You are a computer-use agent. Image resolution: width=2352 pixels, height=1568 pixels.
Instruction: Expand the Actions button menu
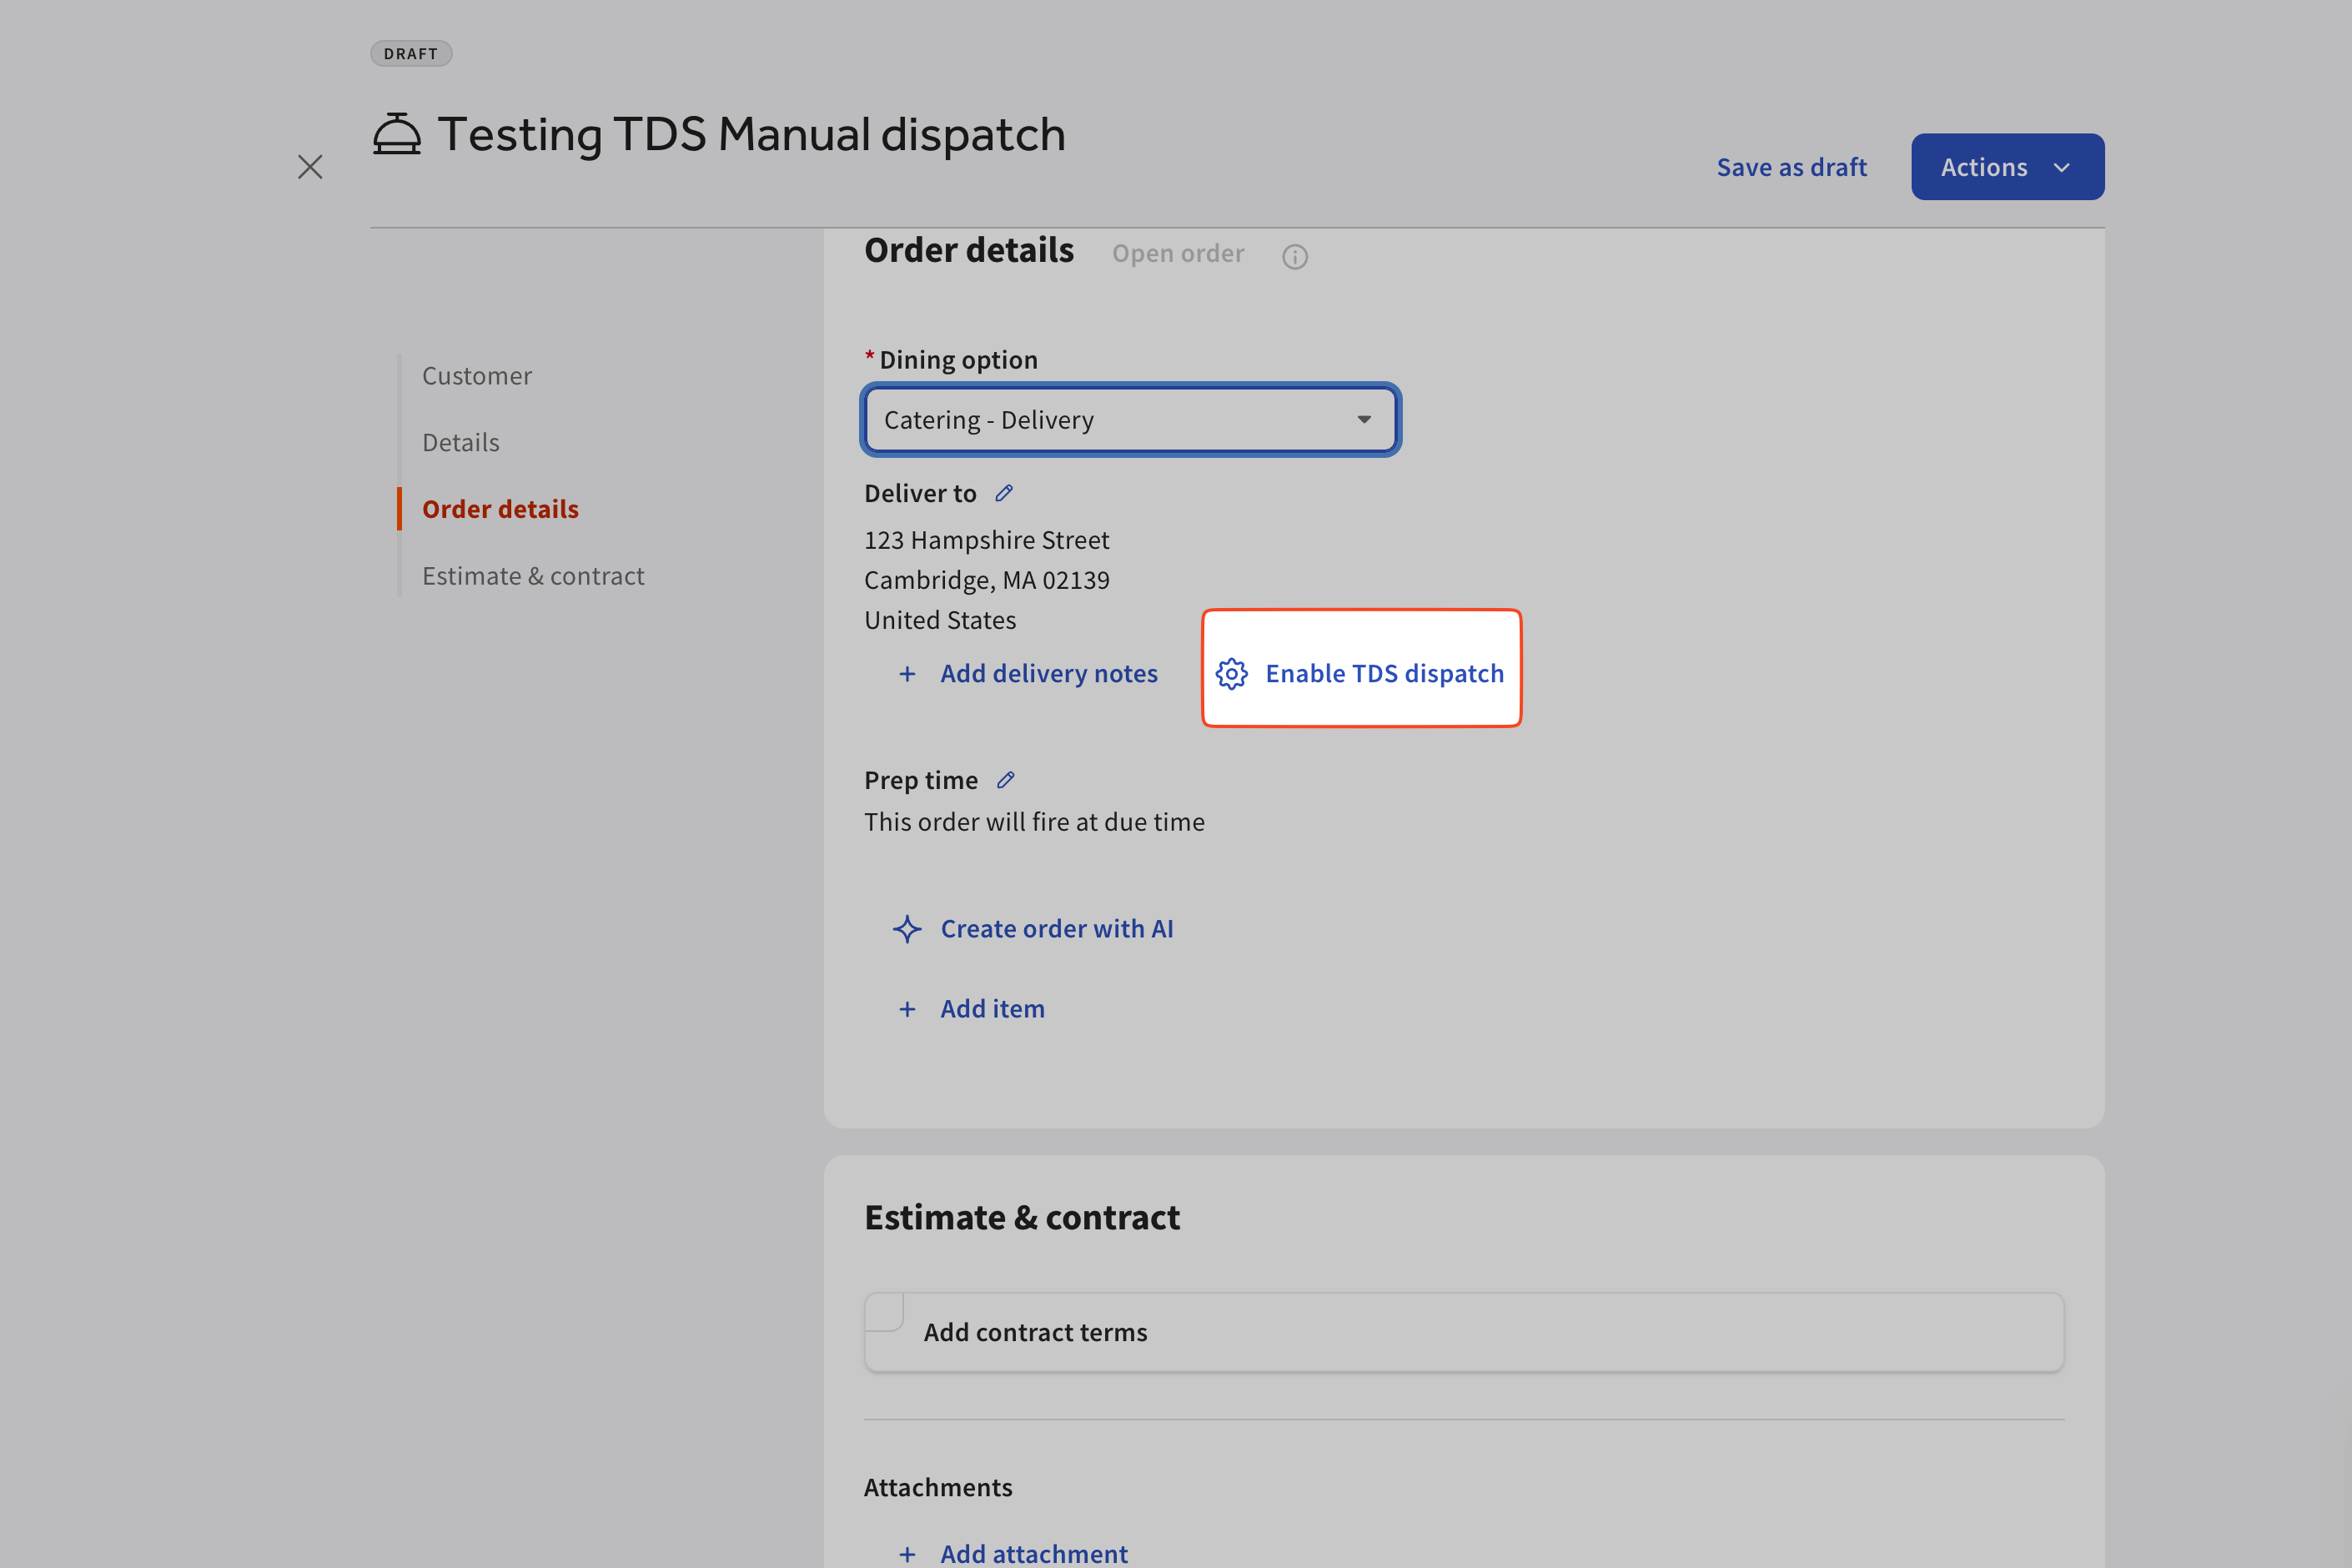(x=2007, y=167)
